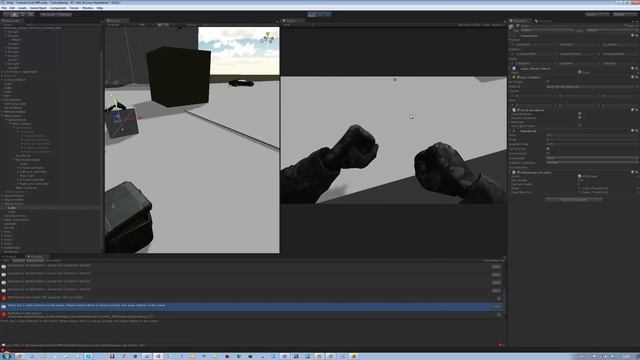Toggle the Pivot/Center handle button
This screenshot has height=360, width=640.
click(x=48, y=14)
